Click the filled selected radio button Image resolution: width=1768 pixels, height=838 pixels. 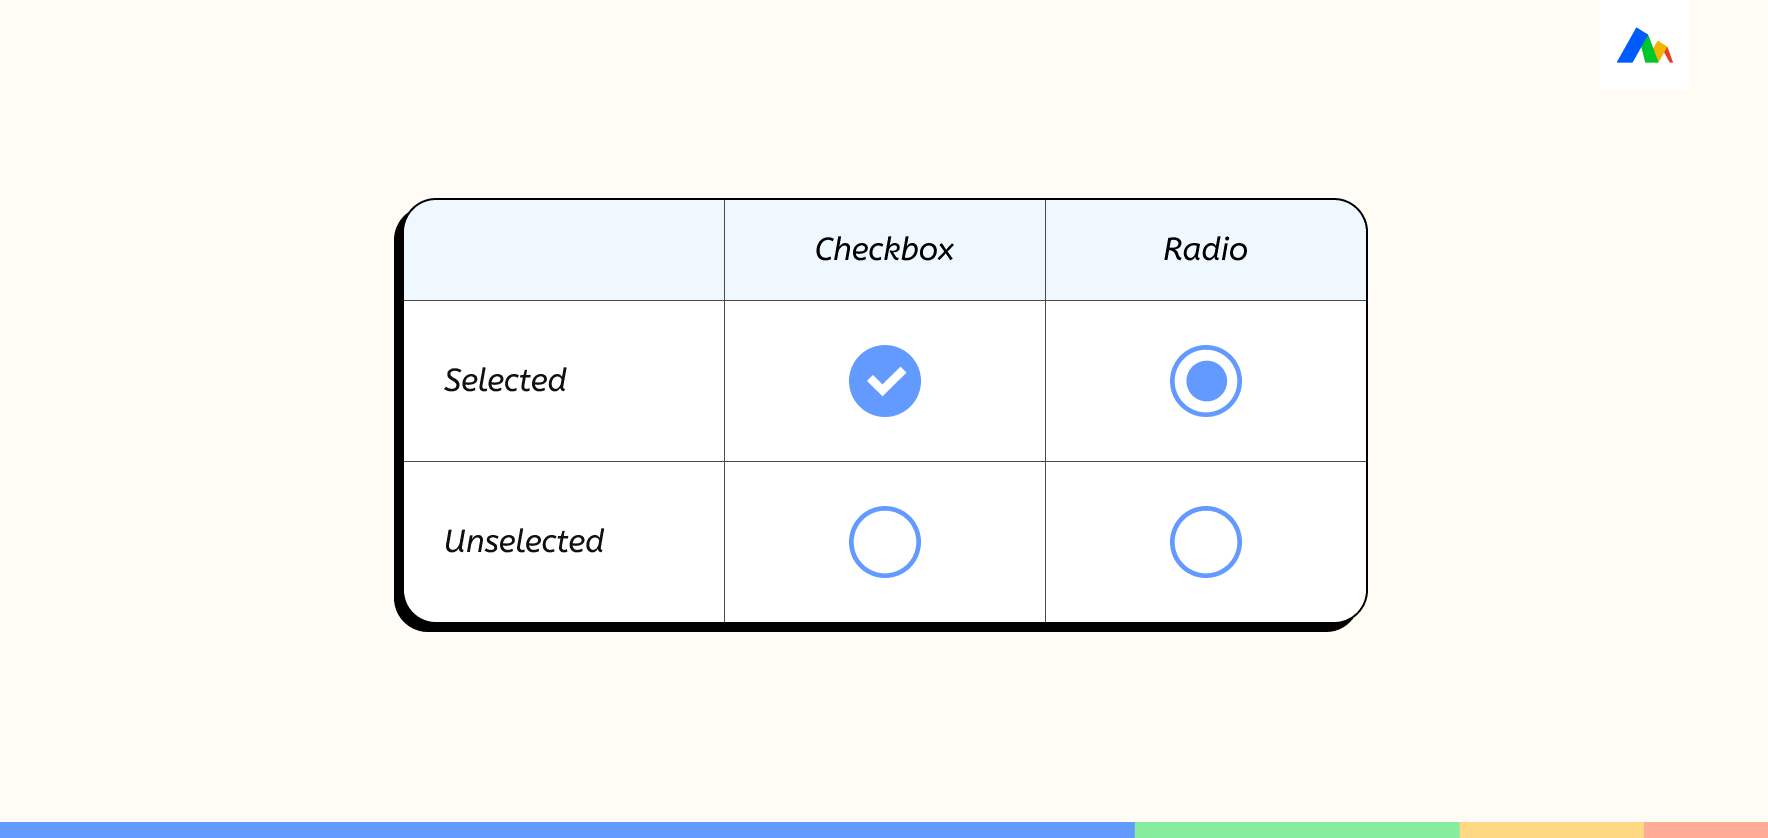click(x=1206, y=381)
